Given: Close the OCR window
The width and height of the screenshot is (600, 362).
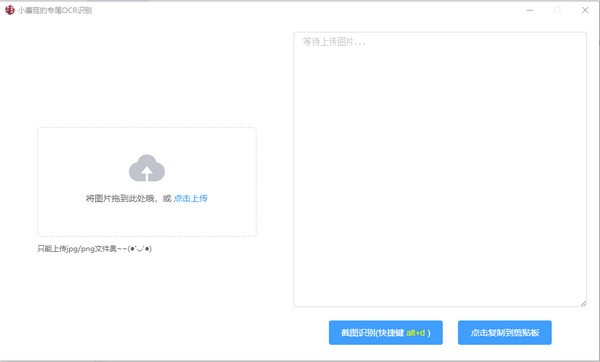Looking at the screenshot, I should tap(585, 10).
